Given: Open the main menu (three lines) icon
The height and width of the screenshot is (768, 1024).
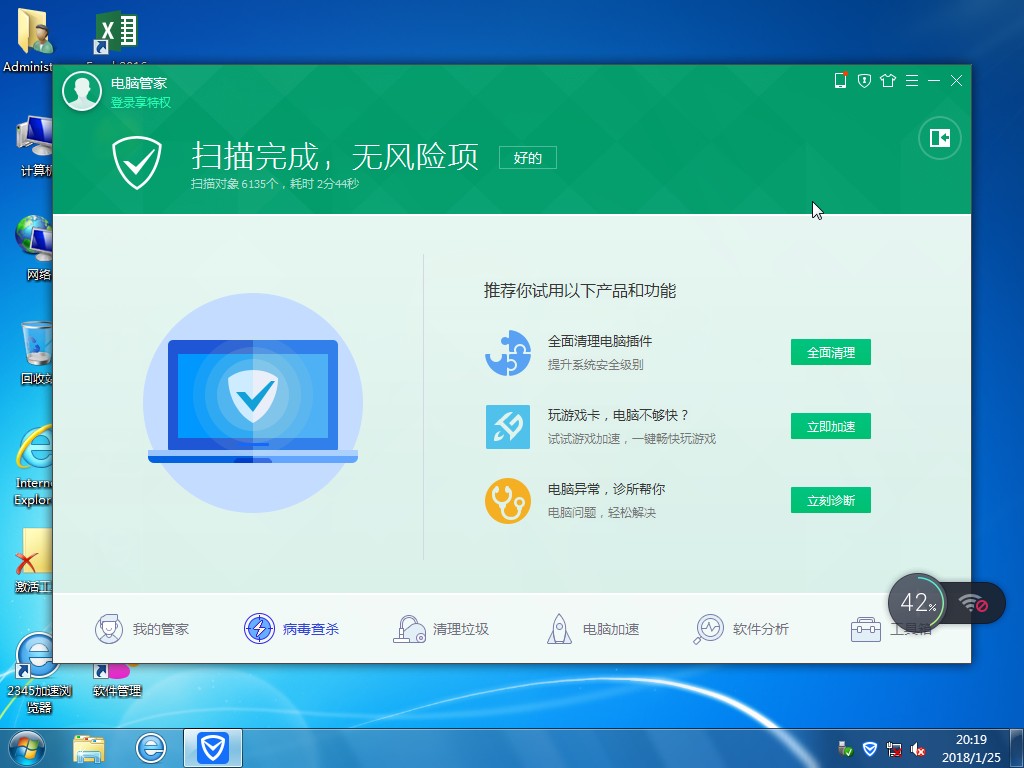Looking at the screenshot, I should (912, 80).
